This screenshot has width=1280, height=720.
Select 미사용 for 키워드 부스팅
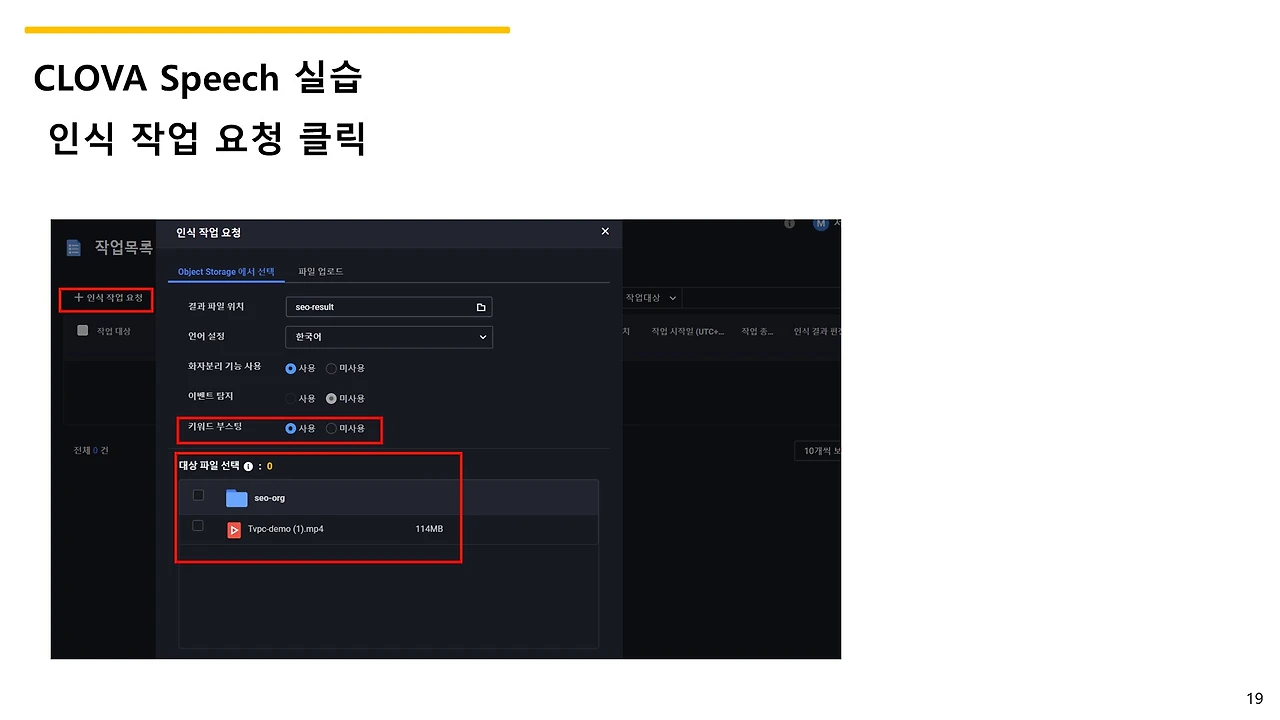[x=331, y=430]
